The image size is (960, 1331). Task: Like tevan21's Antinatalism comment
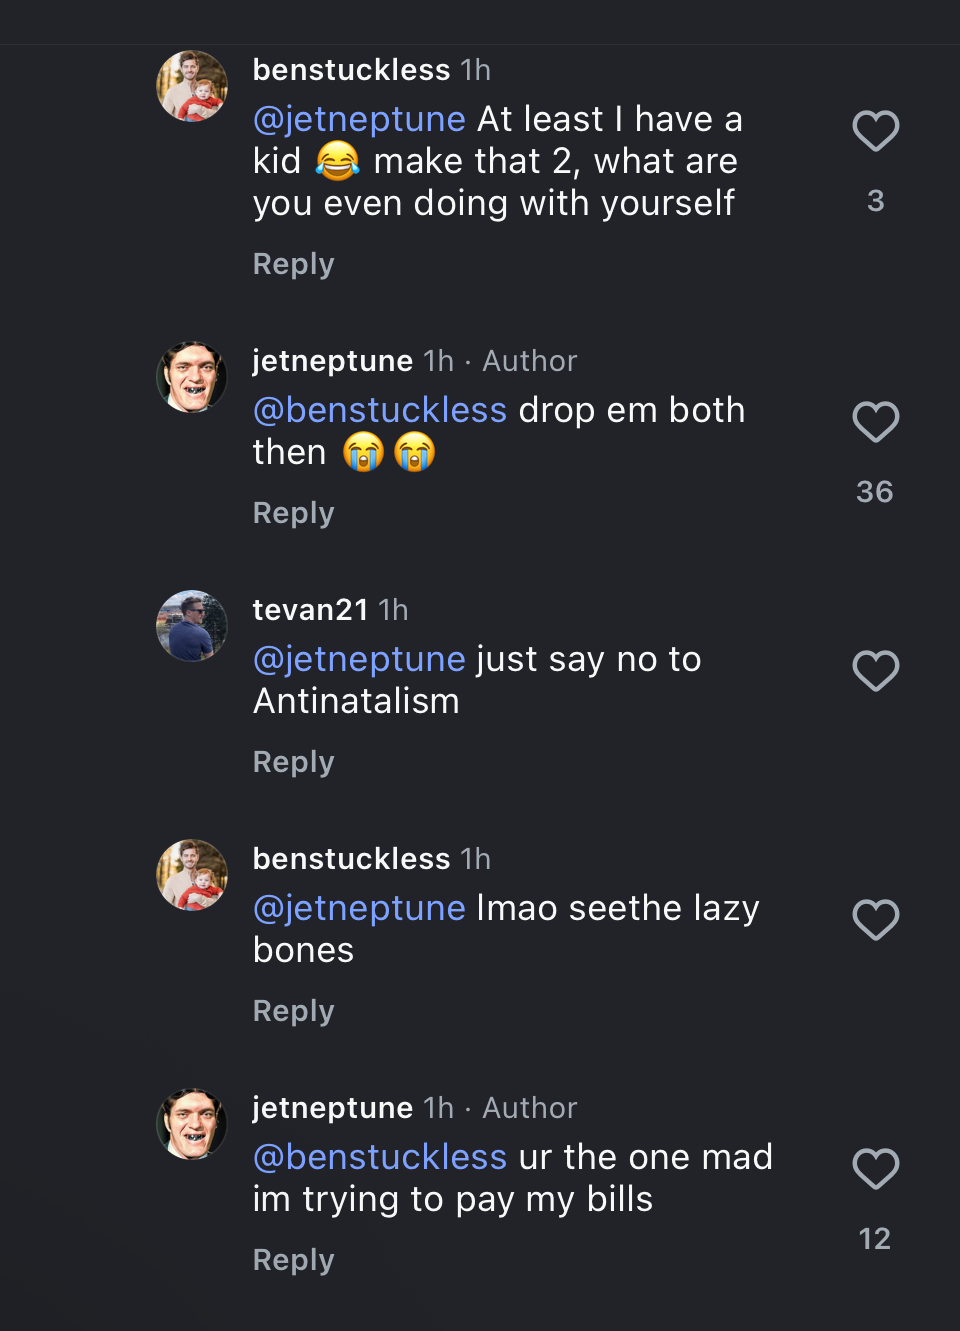875,671
